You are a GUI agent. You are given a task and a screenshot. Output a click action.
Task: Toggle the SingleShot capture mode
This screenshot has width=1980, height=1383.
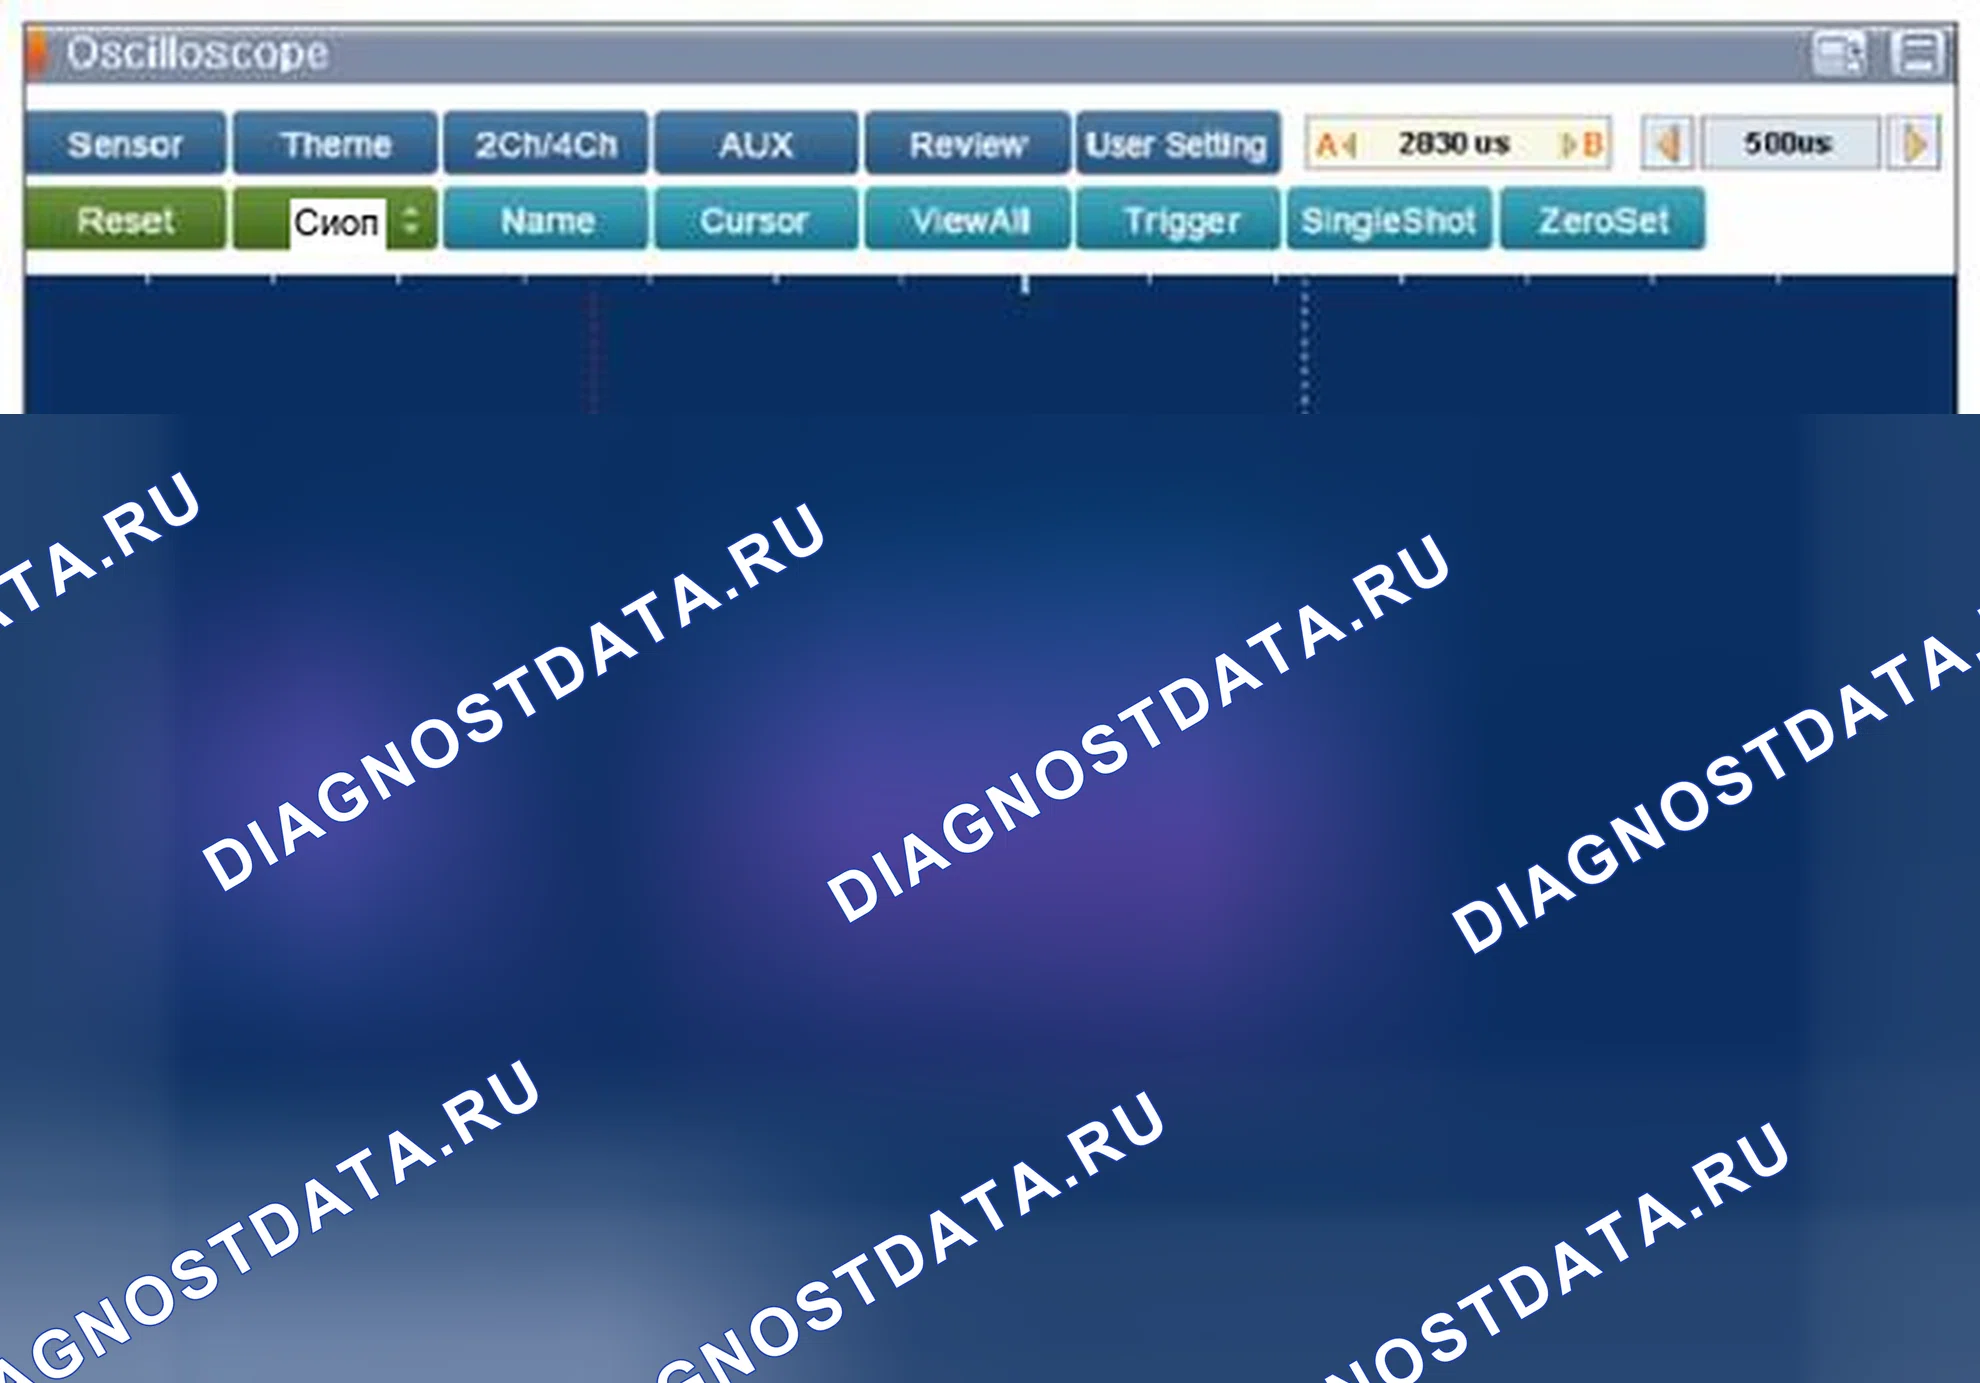tap(1388, 220)
